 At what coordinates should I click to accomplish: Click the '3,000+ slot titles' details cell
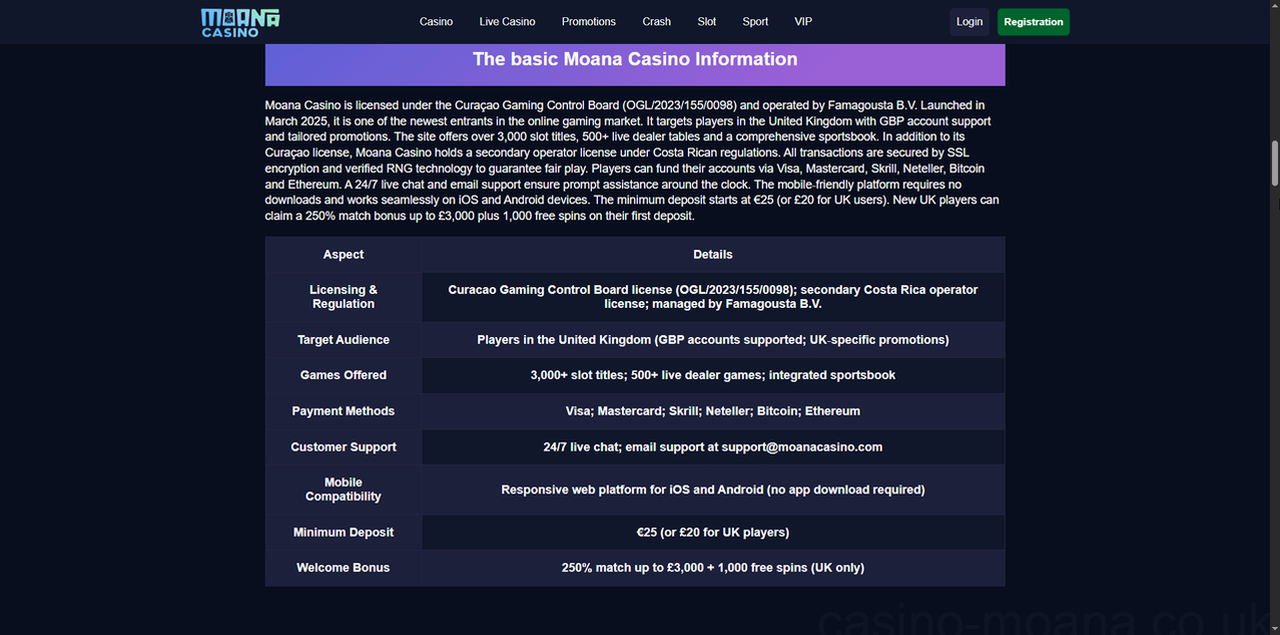click(x=713, y=375)
